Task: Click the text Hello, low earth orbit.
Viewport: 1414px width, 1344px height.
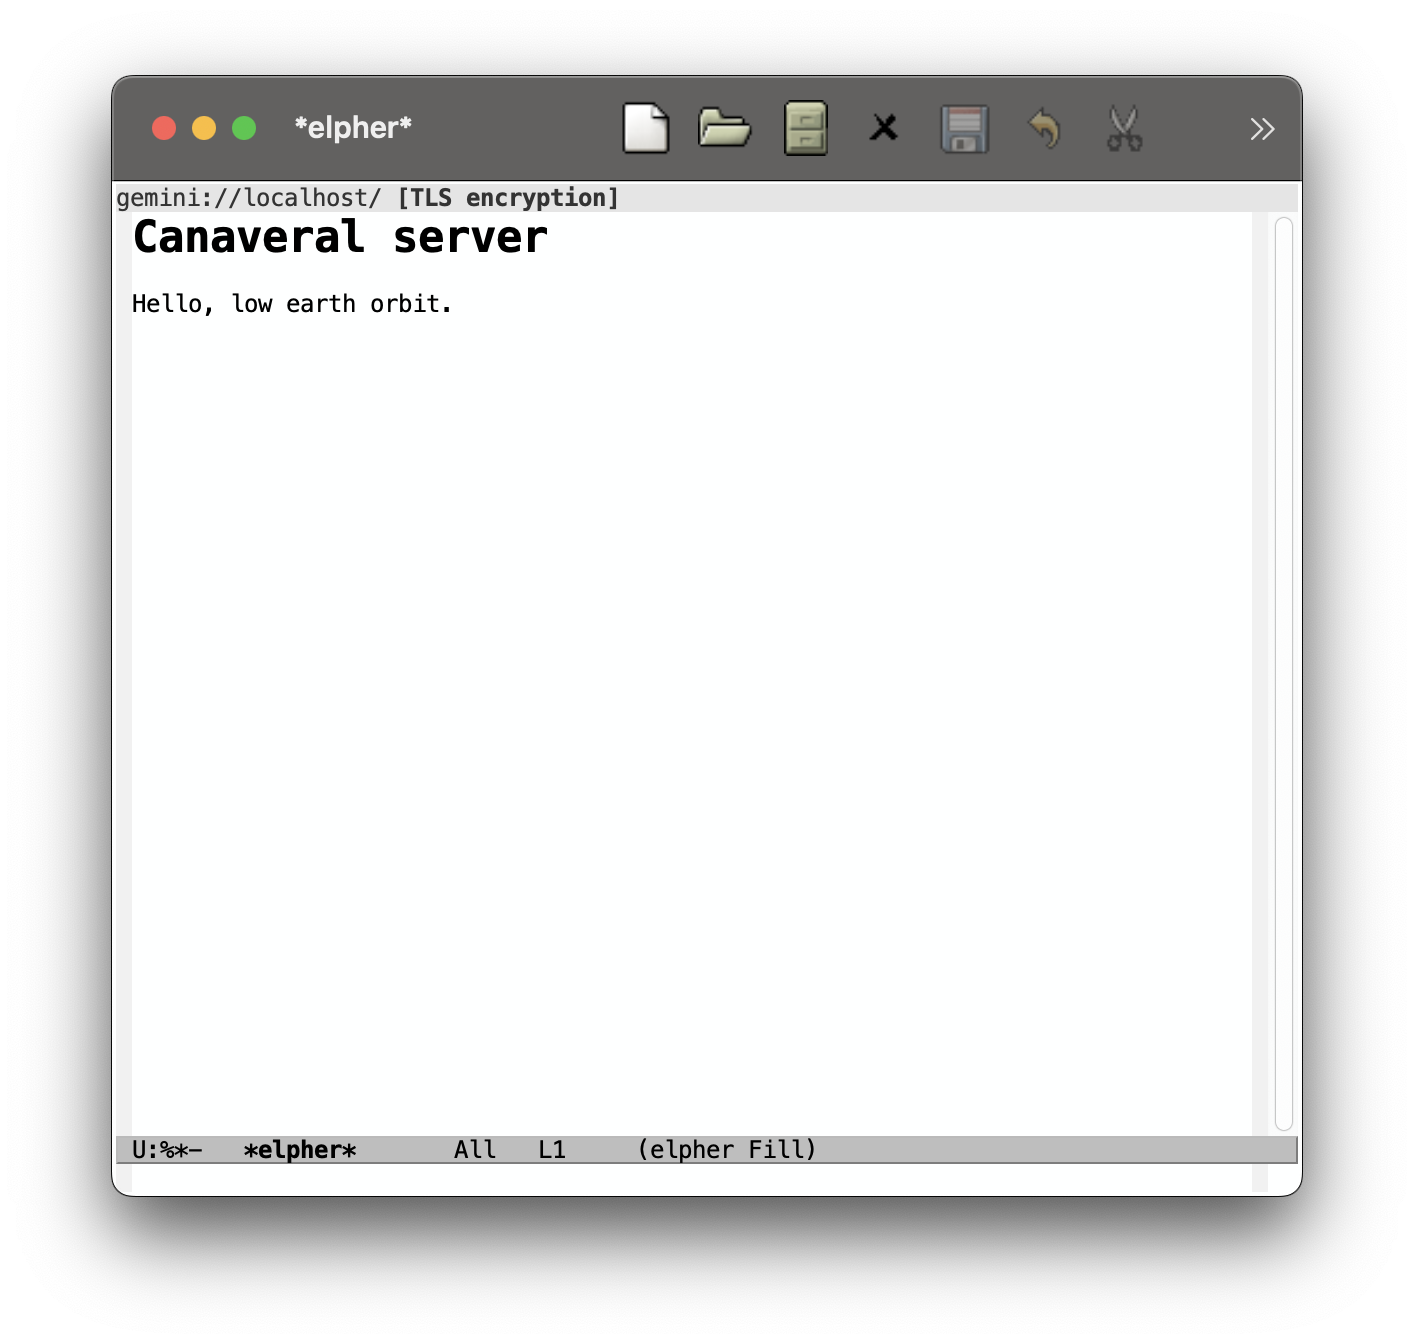Action: coord(292,304)
